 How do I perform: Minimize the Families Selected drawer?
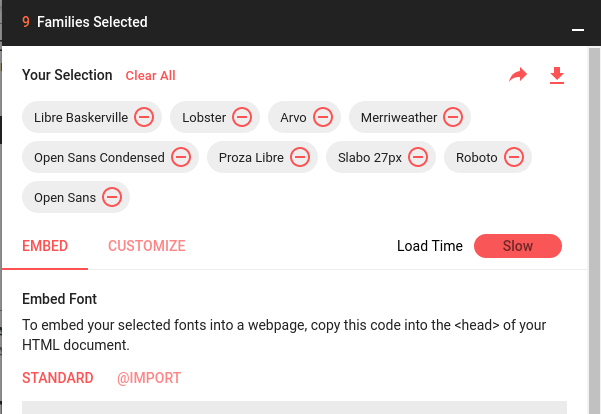(578, 30)
